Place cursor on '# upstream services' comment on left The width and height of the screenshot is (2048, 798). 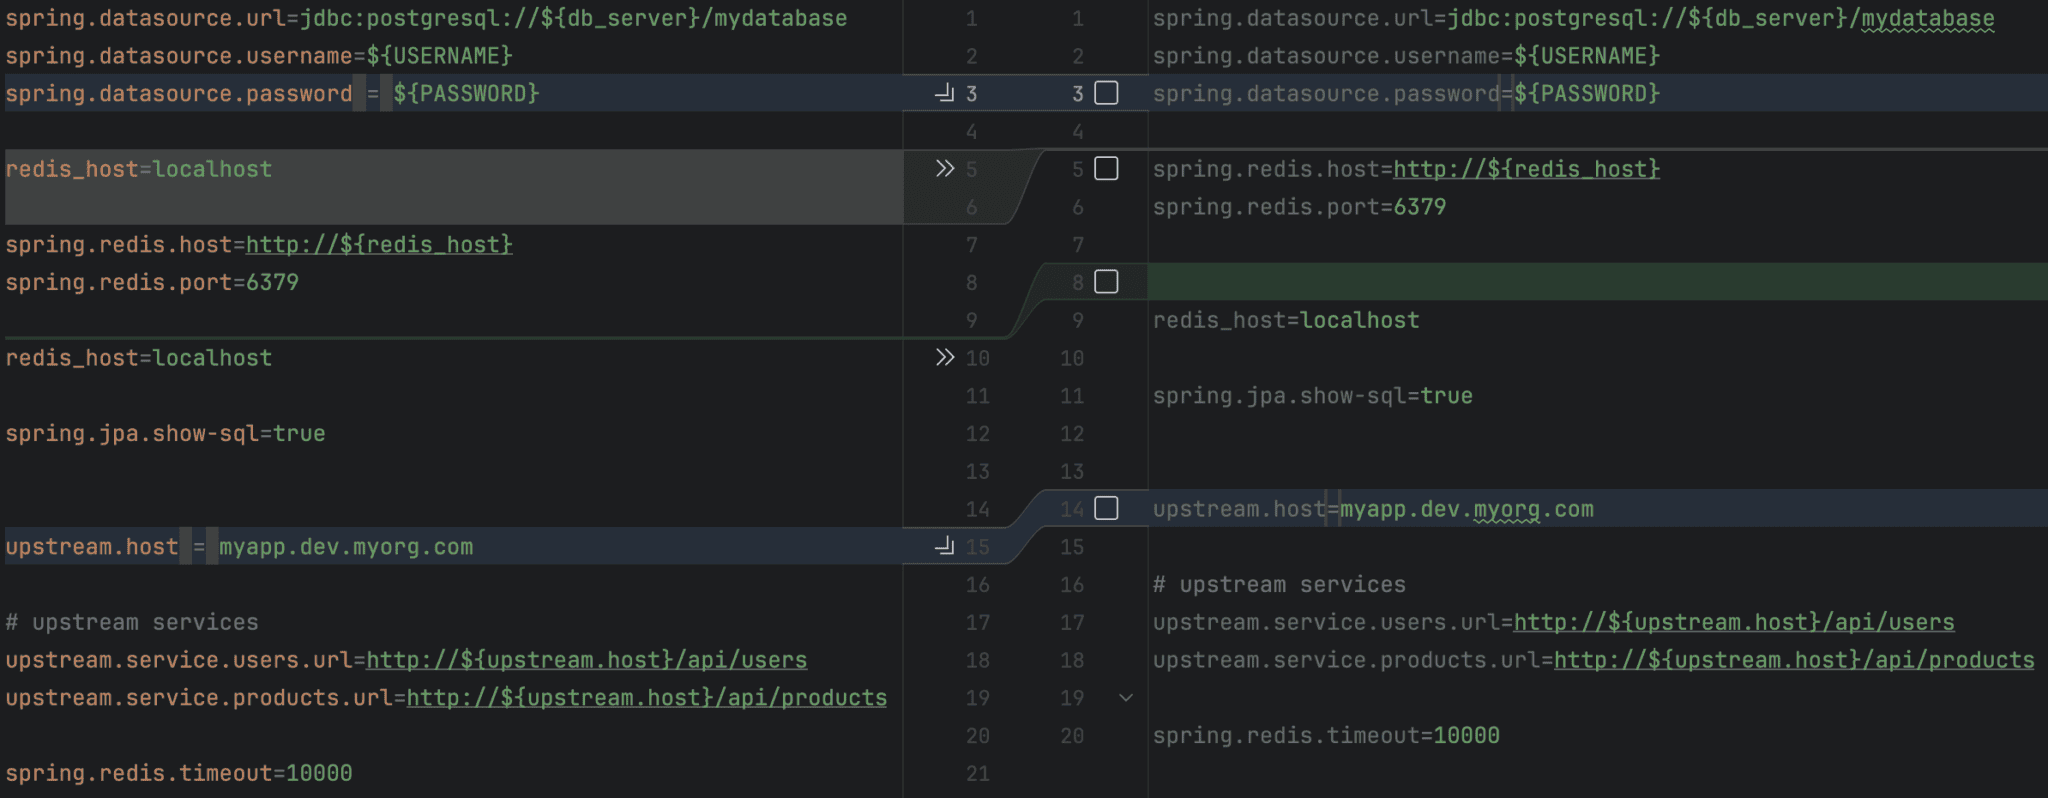[132, 622]
